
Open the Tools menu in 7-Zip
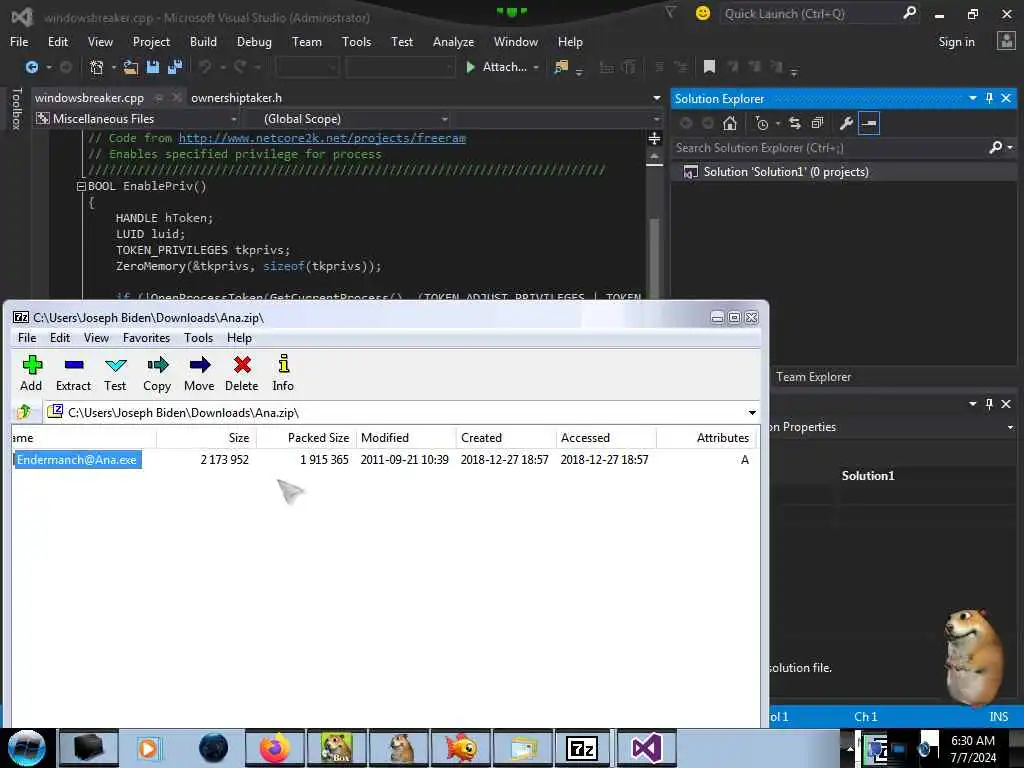pos(198,338)
